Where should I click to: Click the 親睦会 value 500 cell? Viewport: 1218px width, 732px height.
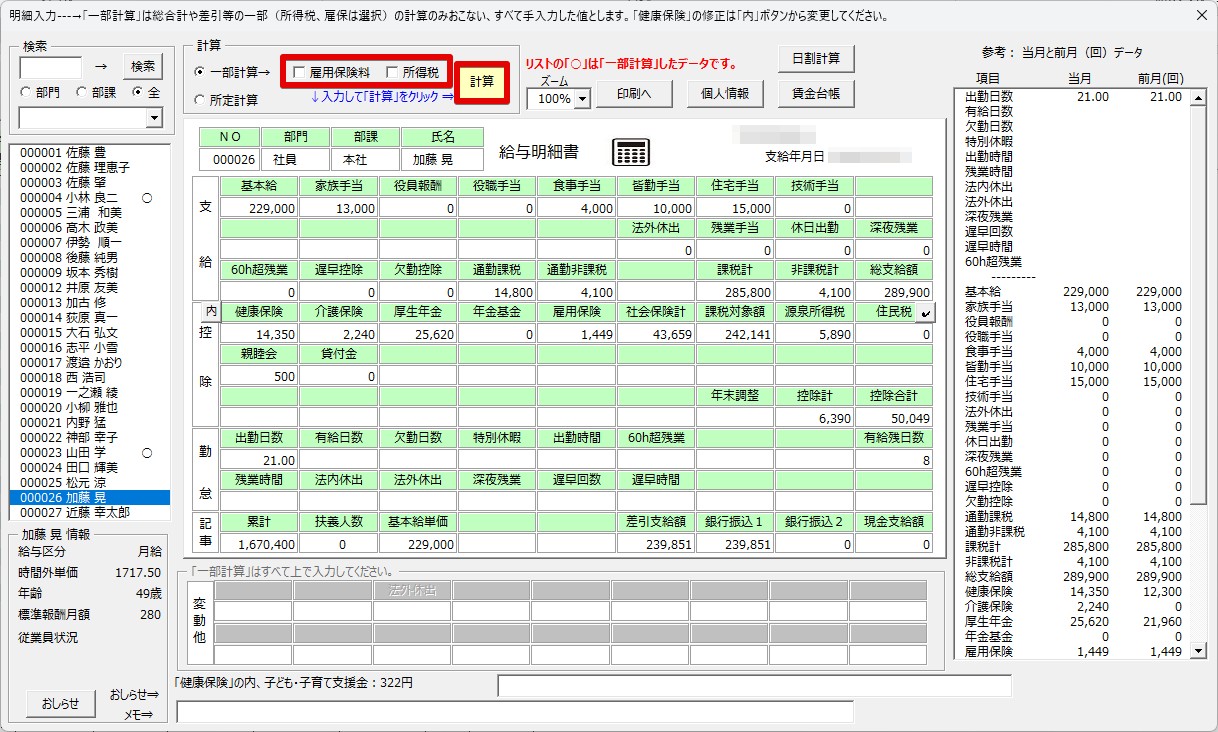coord(259,376)
